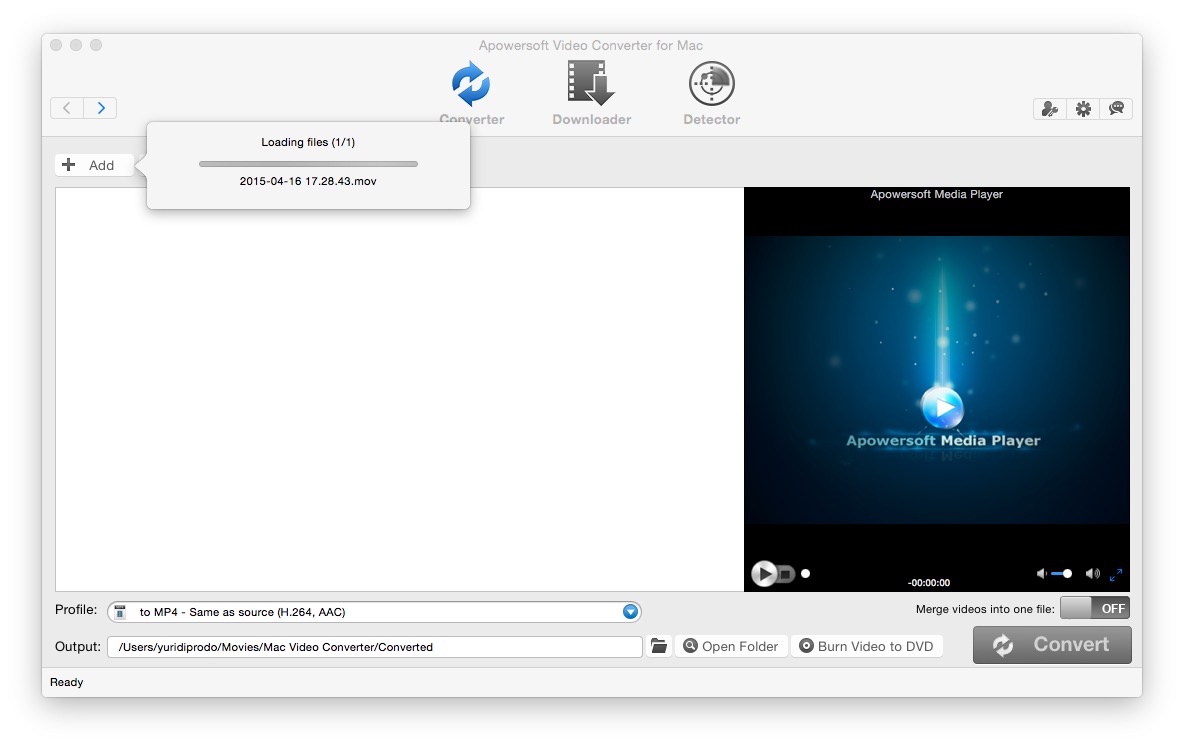Click the file name 2015-04-16 17.28.43.mov
Screen dimensions: 1184x747
pyautogui.click(x=308, y=181)
